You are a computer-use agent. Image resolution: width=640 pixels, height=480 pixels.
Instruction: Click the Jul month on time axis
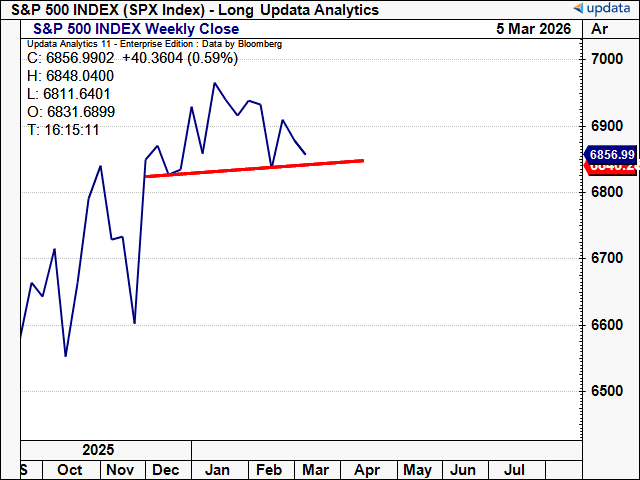[514, 469]
